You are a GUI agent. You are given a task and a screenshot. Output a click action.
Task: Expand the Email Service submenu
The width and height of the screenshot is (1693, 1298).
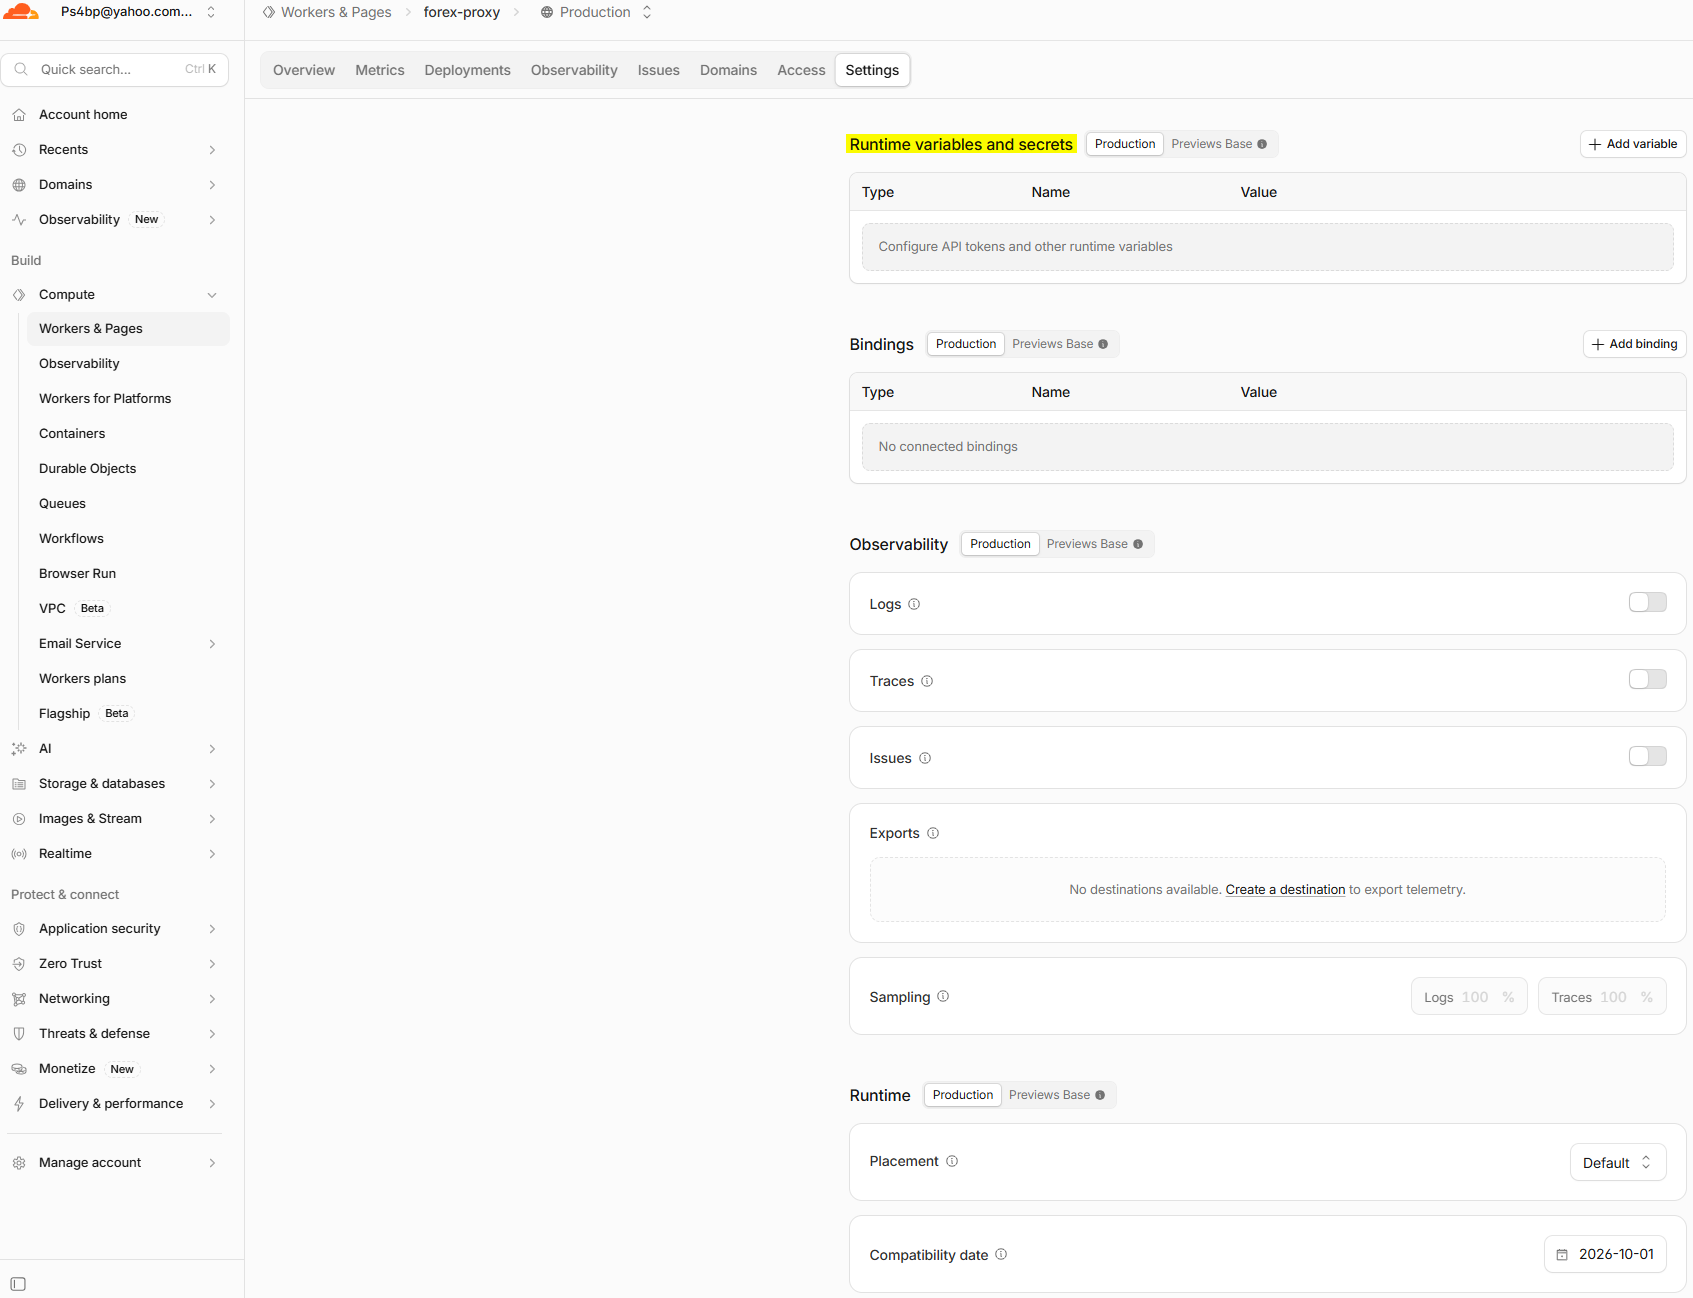click(212, 644)
